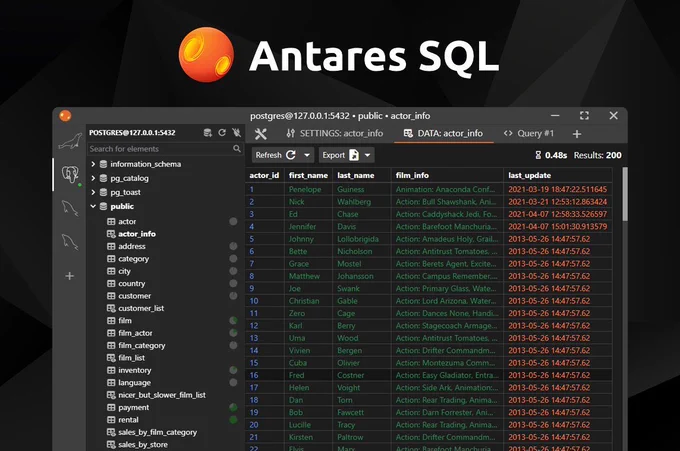Click the table icon beside actor
The height and width of the screenshot is (451, 680).
click(111, 222)
